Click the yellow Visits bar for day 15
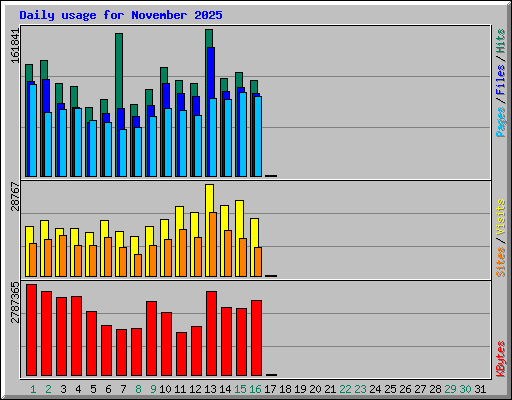This screenshot has height=400, width=512. (x=240, y=219)
